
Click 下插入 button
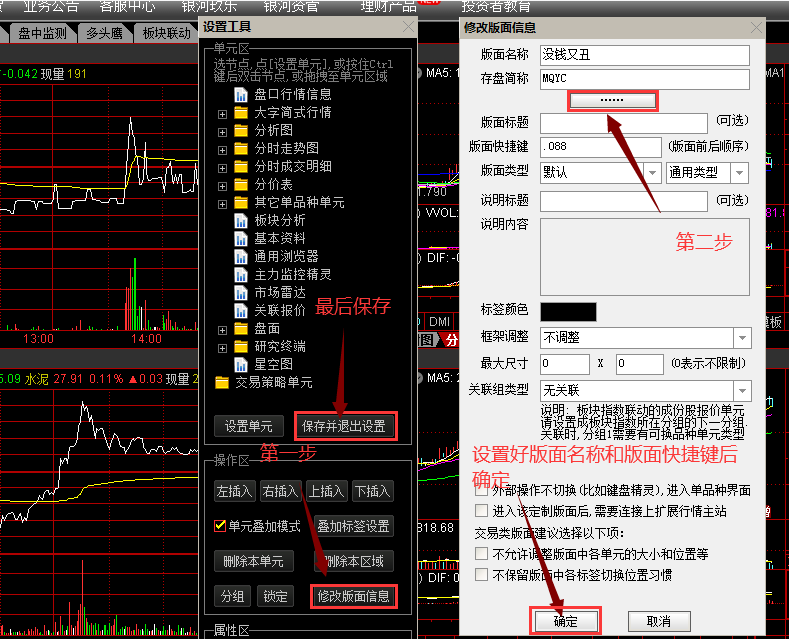pos(372,491)
